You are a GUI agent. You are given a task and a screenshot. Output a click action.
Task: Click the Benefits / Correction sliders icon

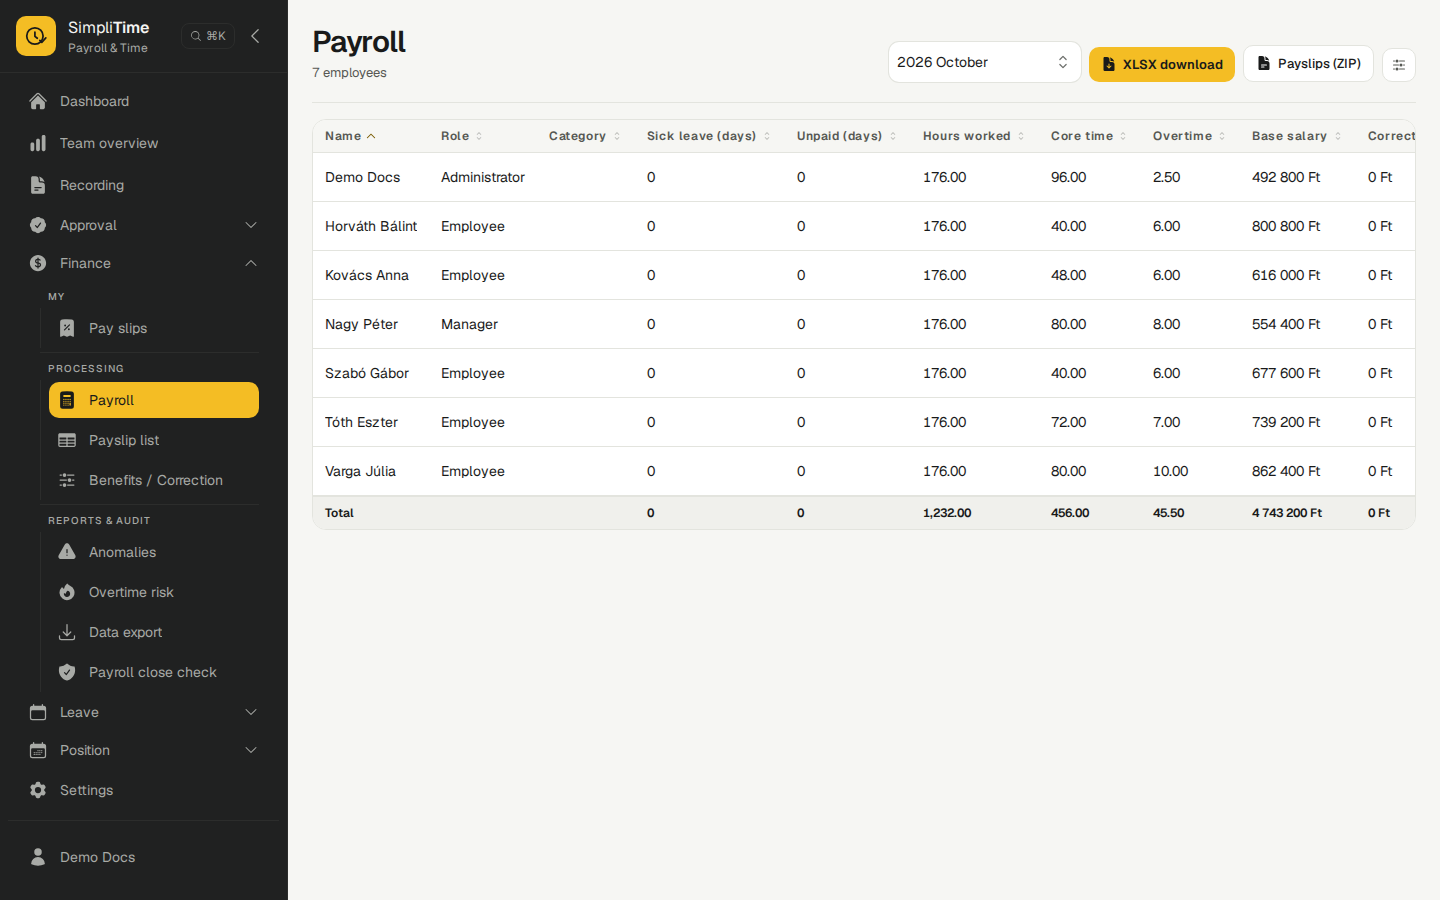point(67,480)
